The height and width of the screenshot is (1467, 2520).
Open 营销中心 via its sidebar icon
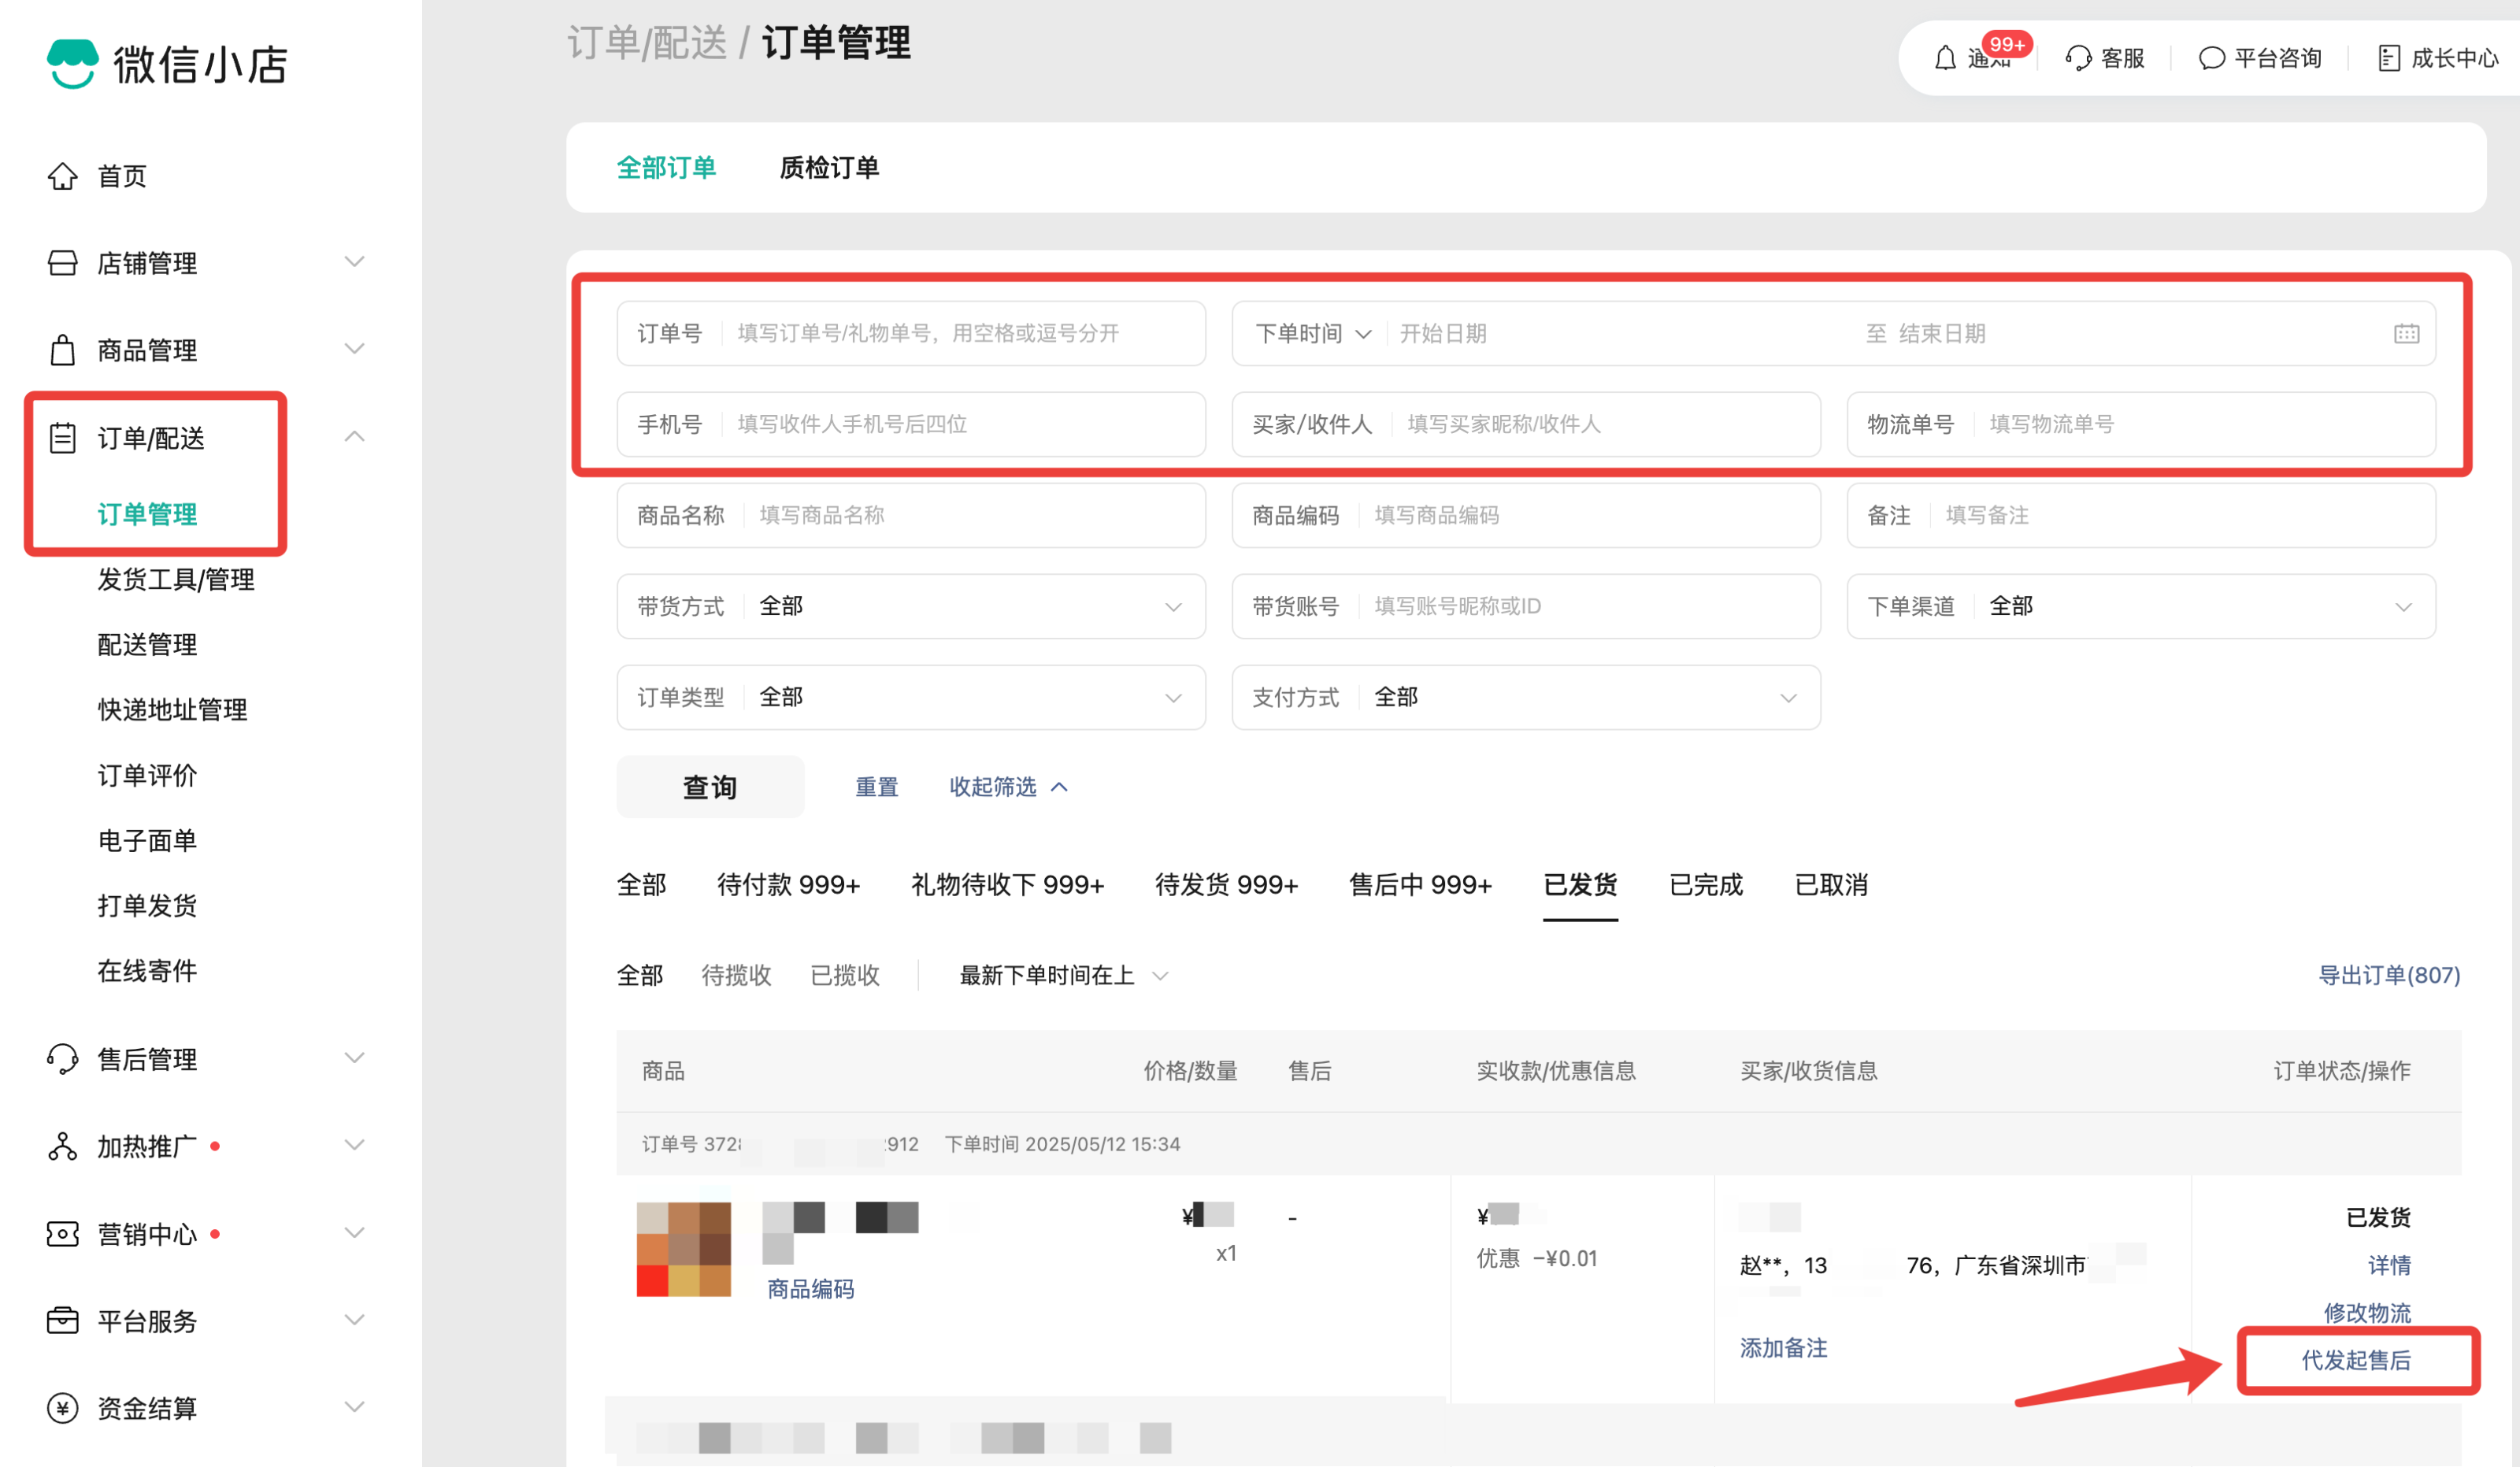(62, 1233)
